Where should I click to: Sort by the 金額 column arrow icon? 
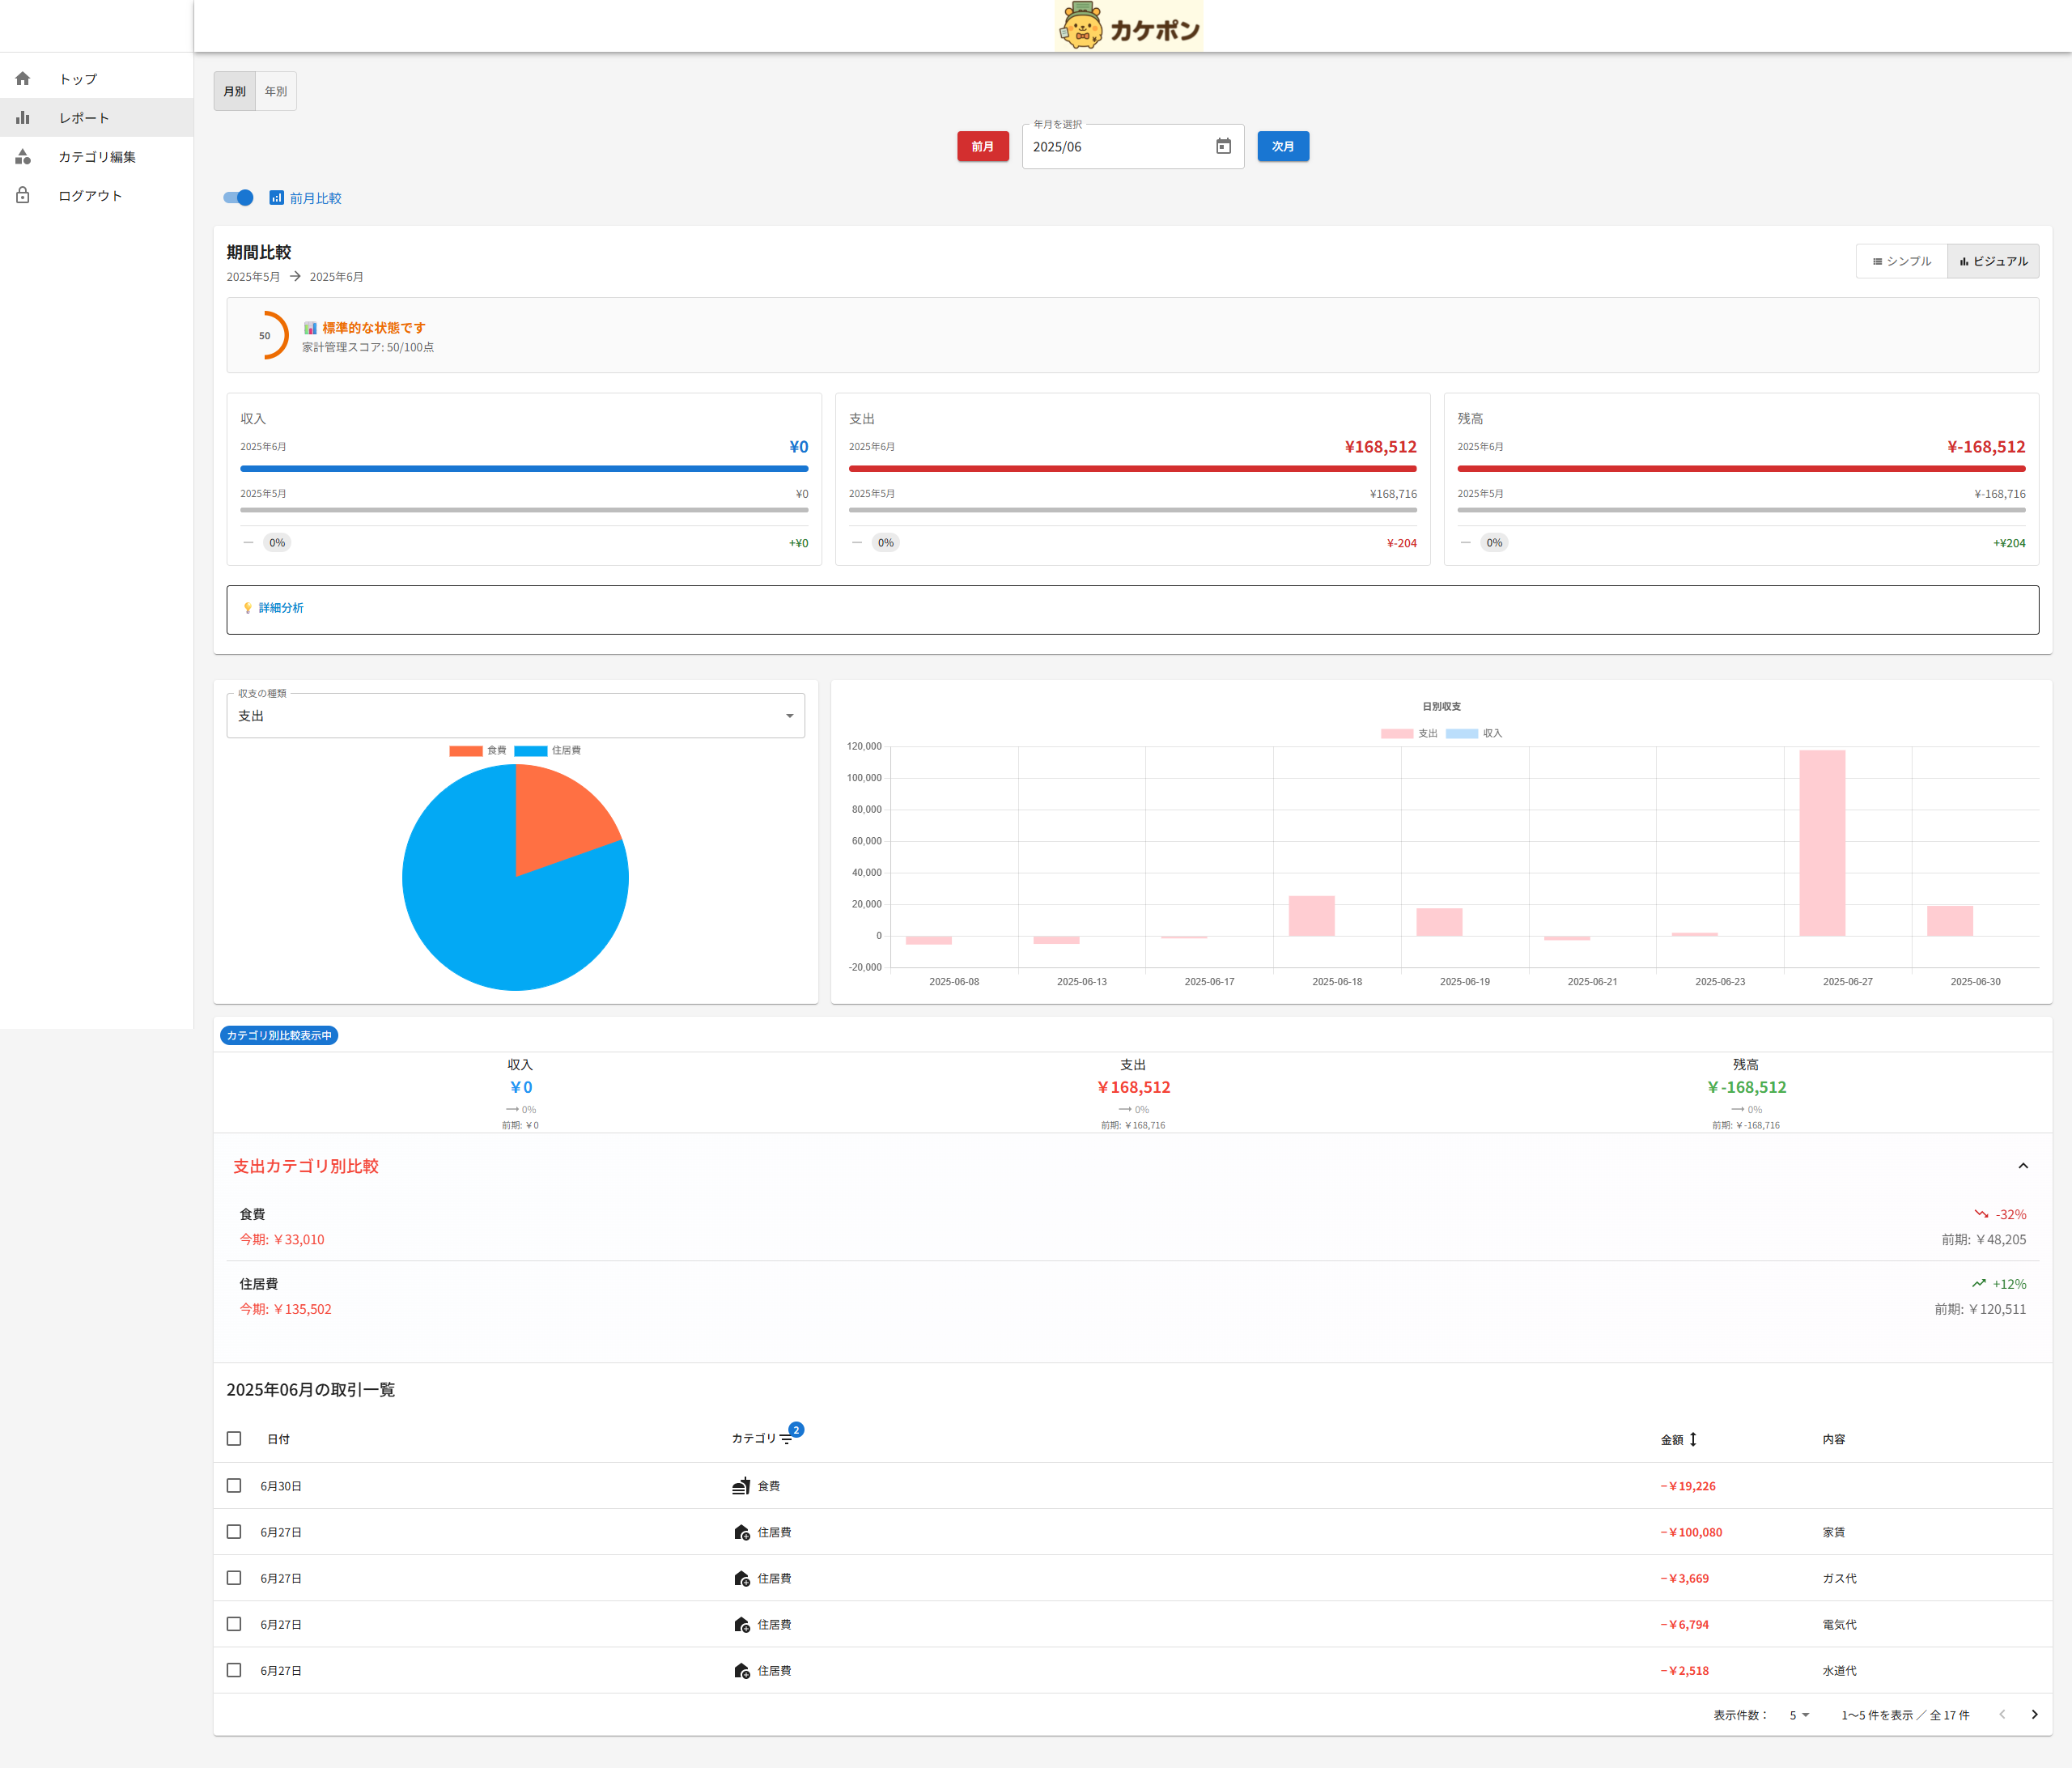point(1693,1440)
